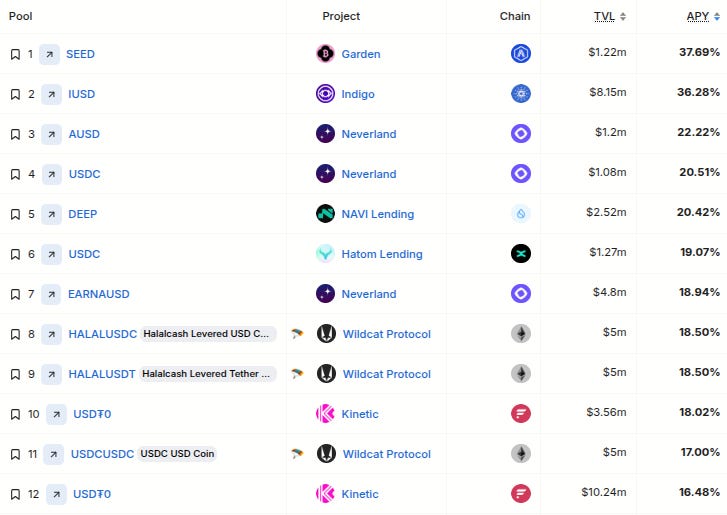The height and width of the screenshot is (515, 727).
Task: Open external link arrow for HALALUSDT
Action: point(51,374)
